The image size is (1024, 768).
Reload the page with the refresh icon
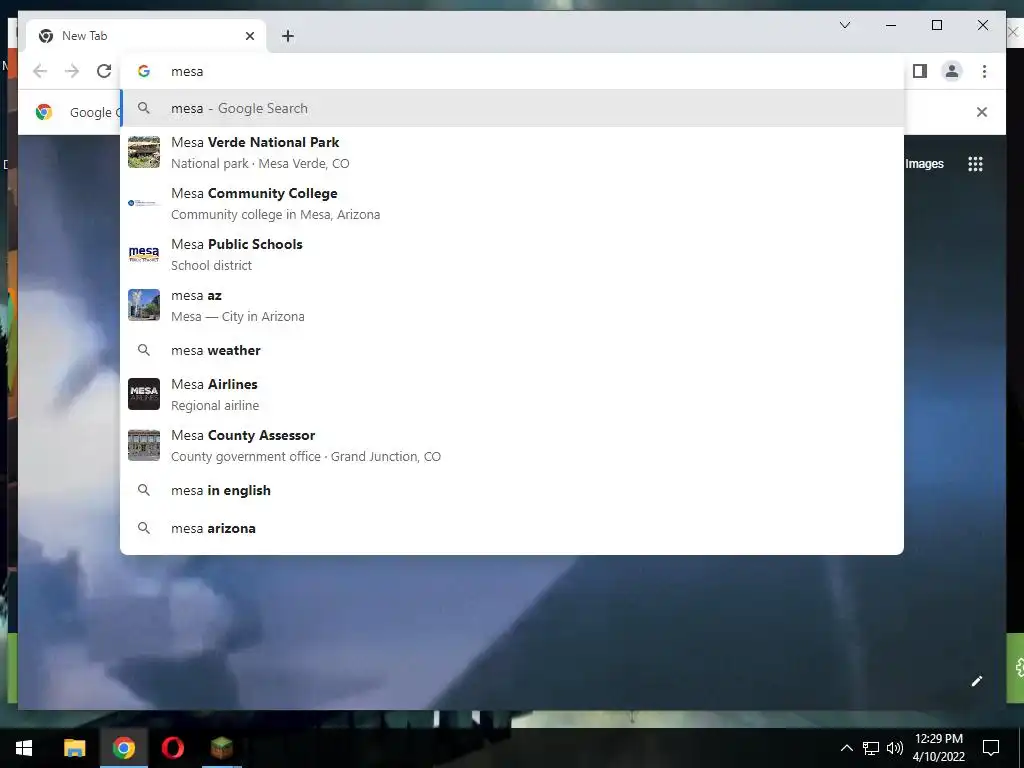(x=104, y=71)
